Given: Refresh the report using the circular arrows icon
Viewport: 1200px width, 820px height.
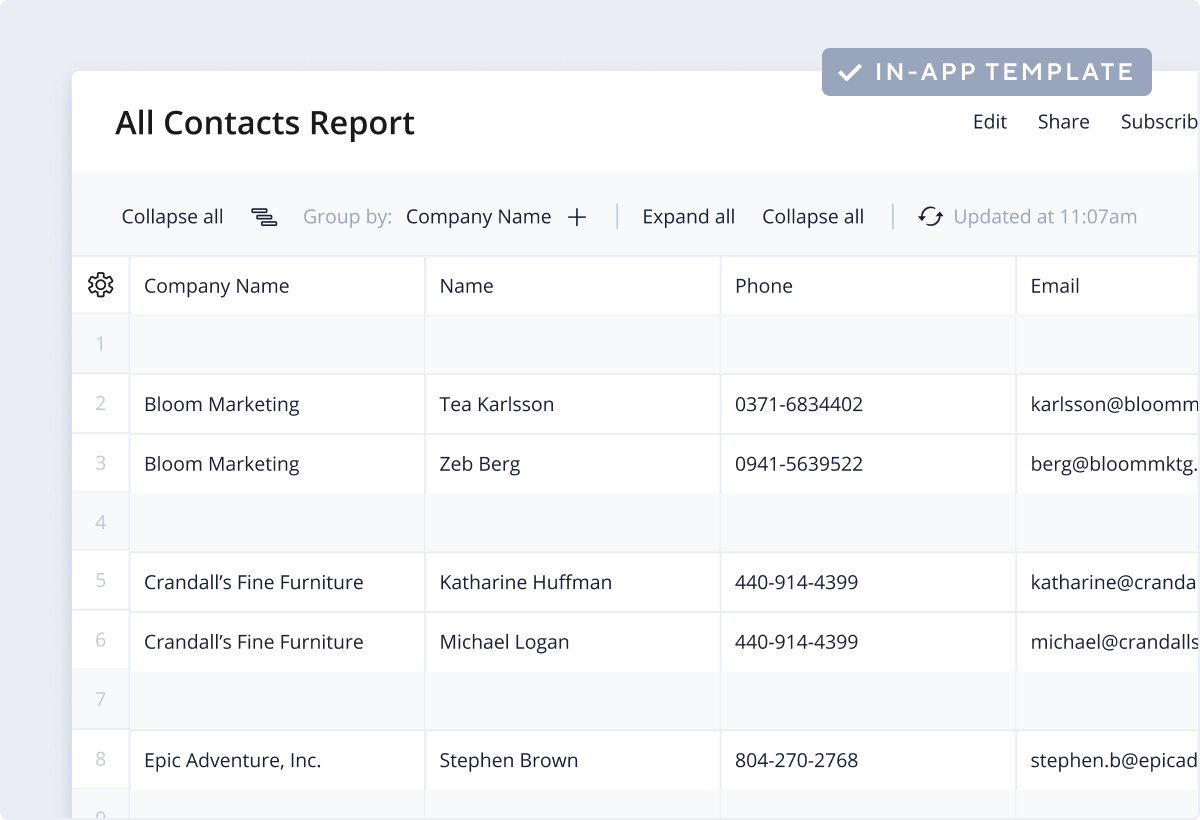Looking at the screenshot, I should tap(930, 216).
